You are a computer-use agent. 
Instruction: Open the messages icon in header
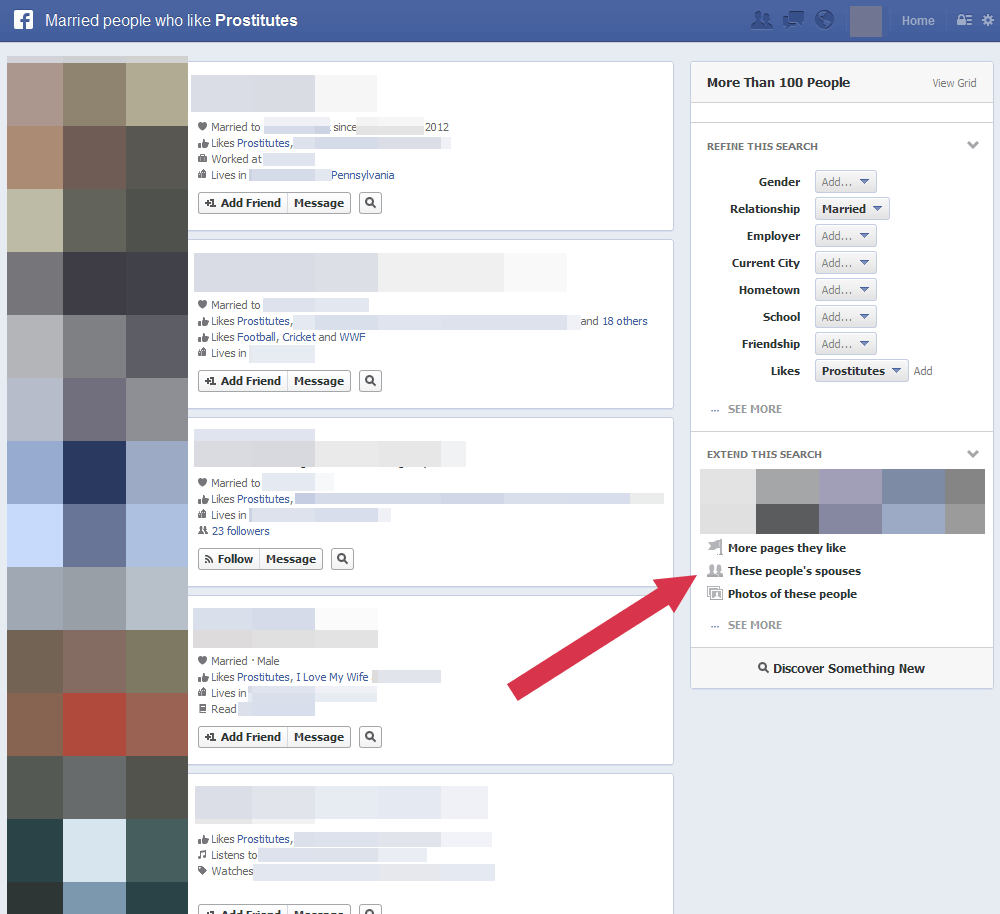(793, 20)
